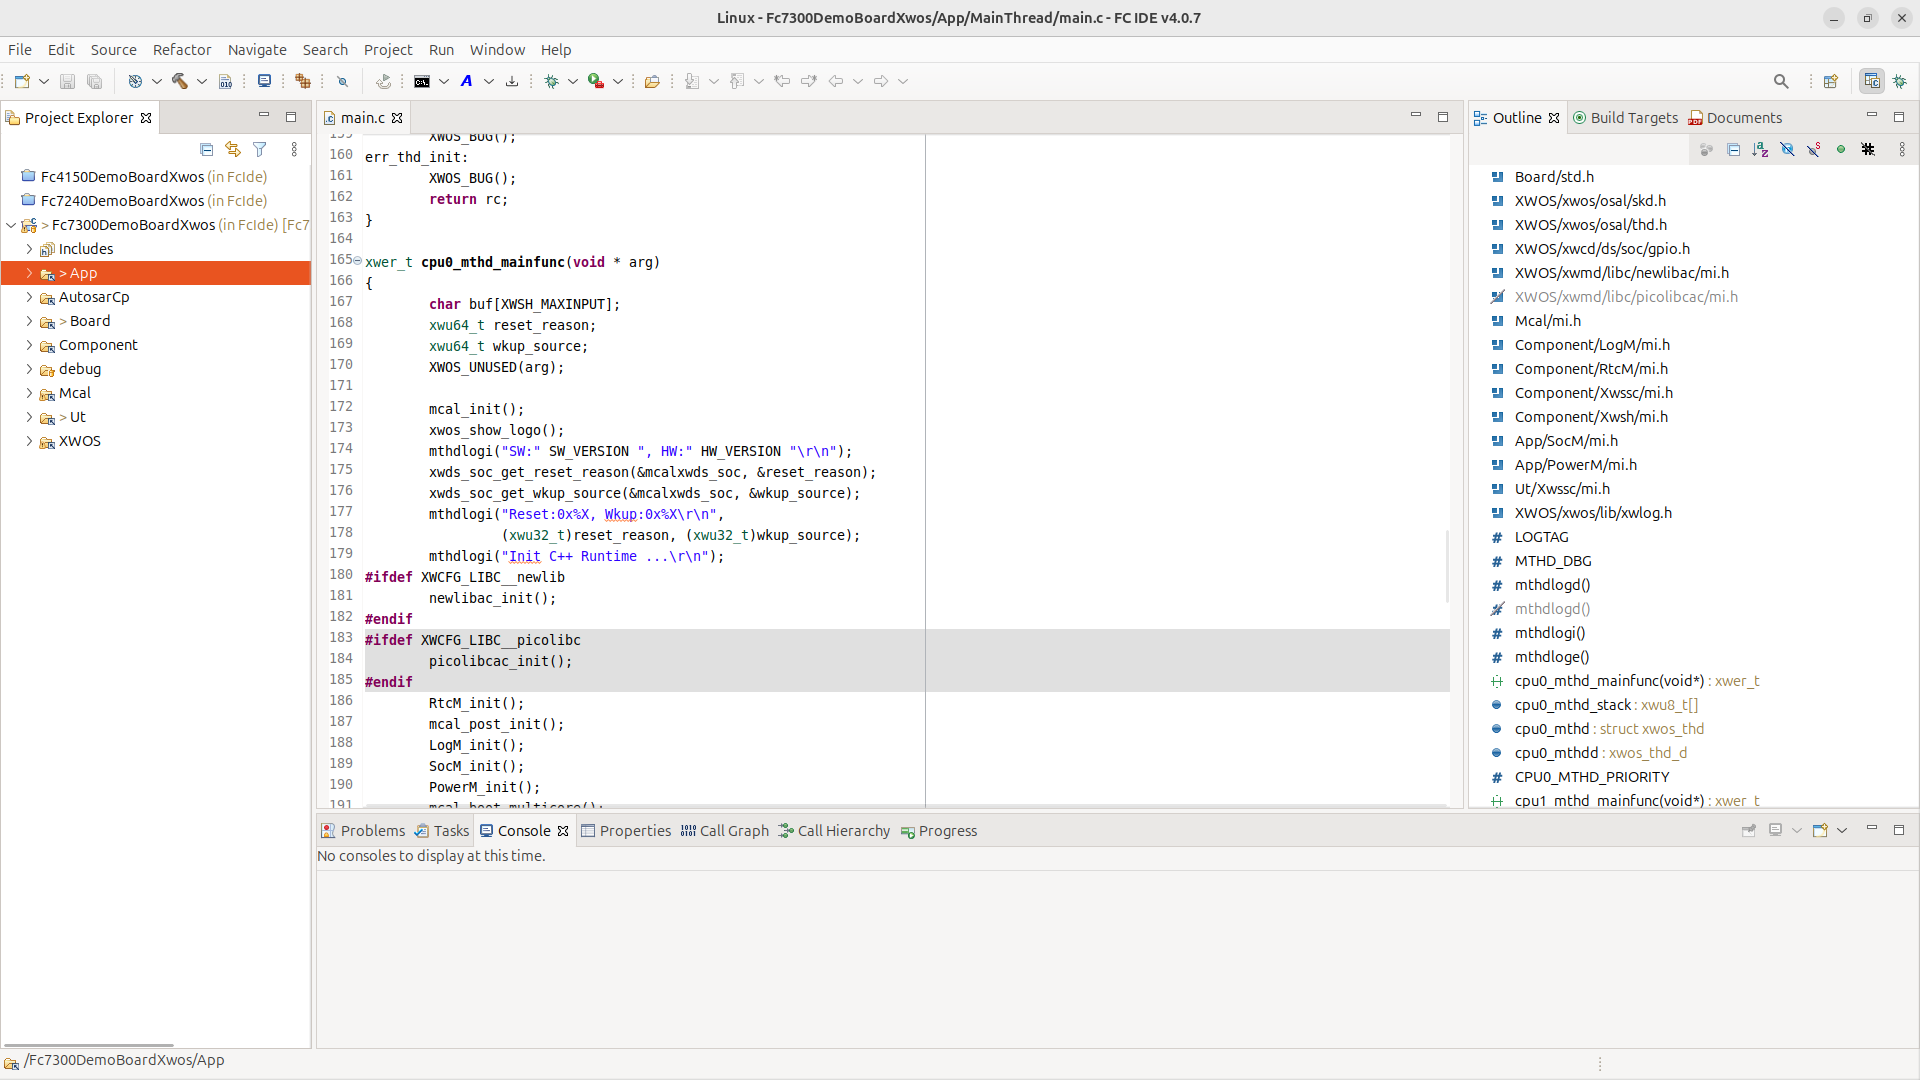Click the Debug bug icon in the toolbar
This screenshot has height=1080, width=1920.
pyautogui.click(x=551, y=81)
